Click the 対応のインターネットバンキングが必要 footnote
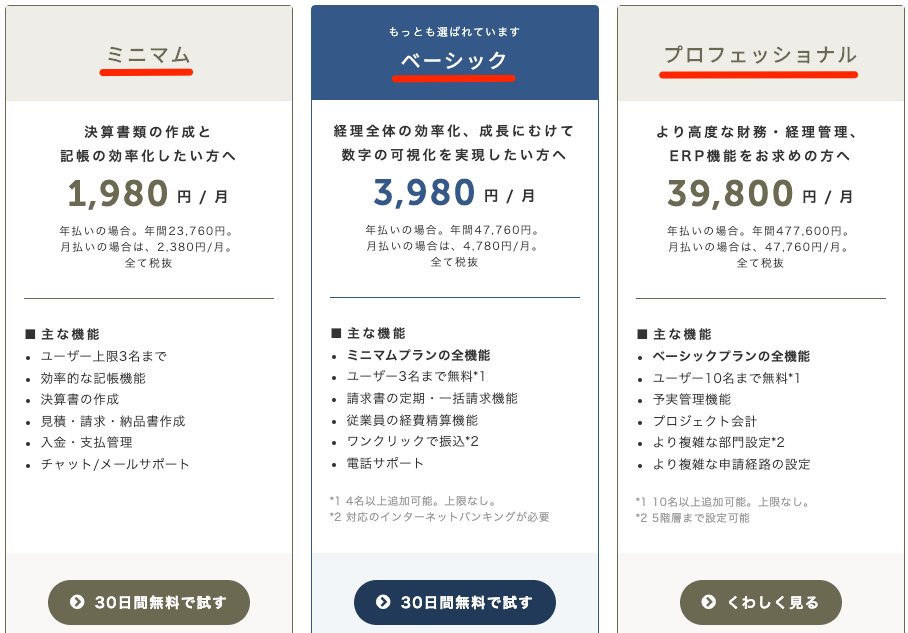The width and height of the screenshot is (908, 633). (448, 517)
